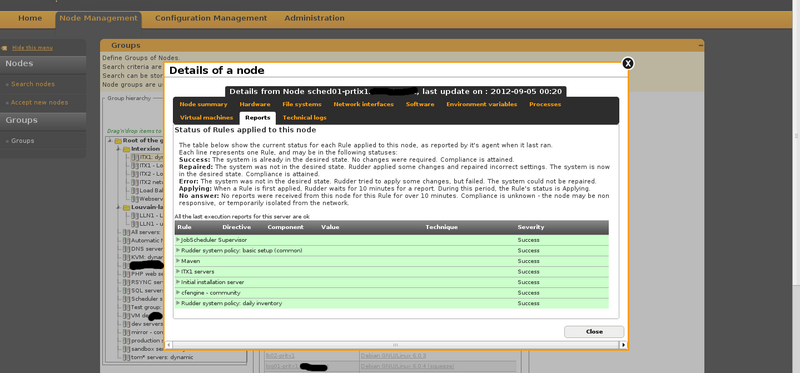Select the Reports tab

point(258,118)
